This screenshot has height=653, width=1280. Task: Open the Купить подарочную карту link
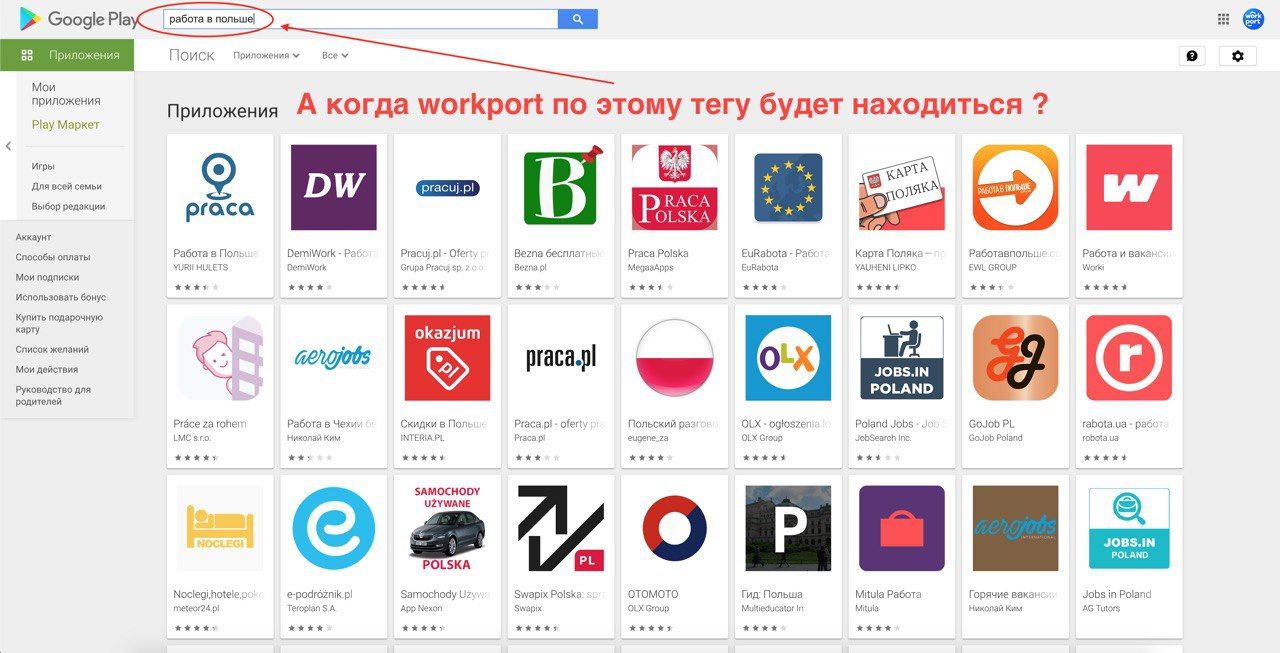tap(59, 323)
